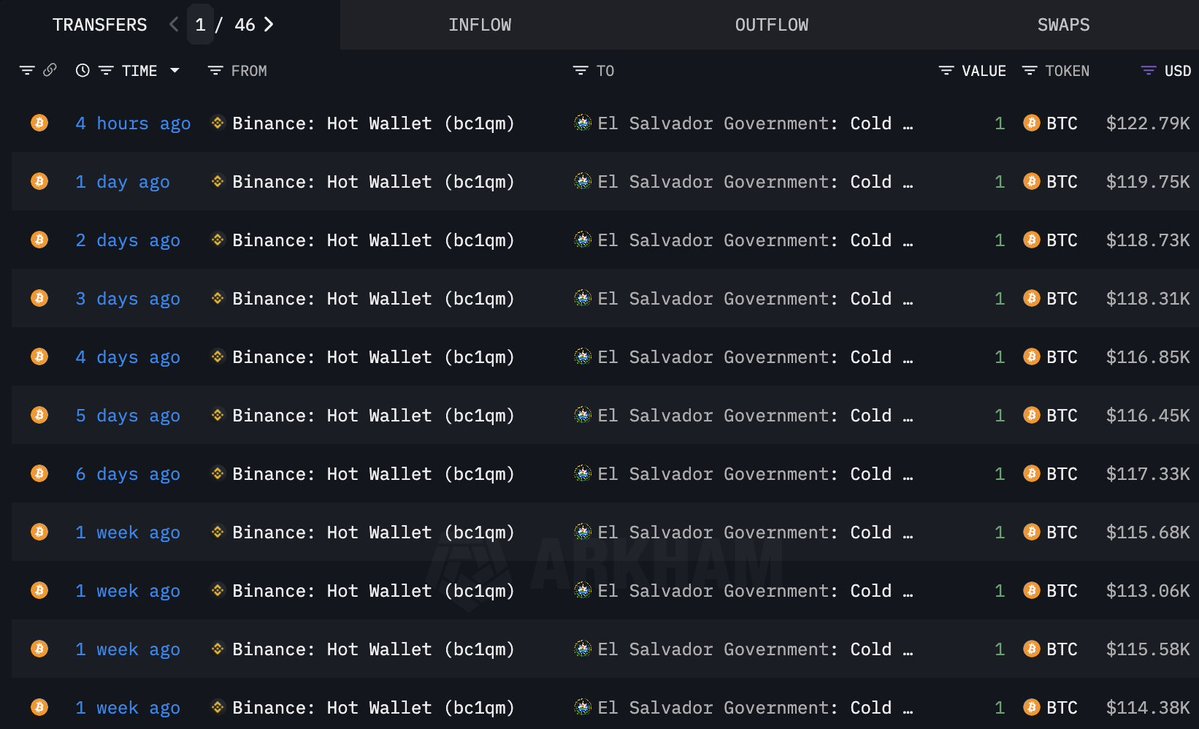Open El Salvador Government Cold wallet in 2 days ago row

tap(755, 240)
